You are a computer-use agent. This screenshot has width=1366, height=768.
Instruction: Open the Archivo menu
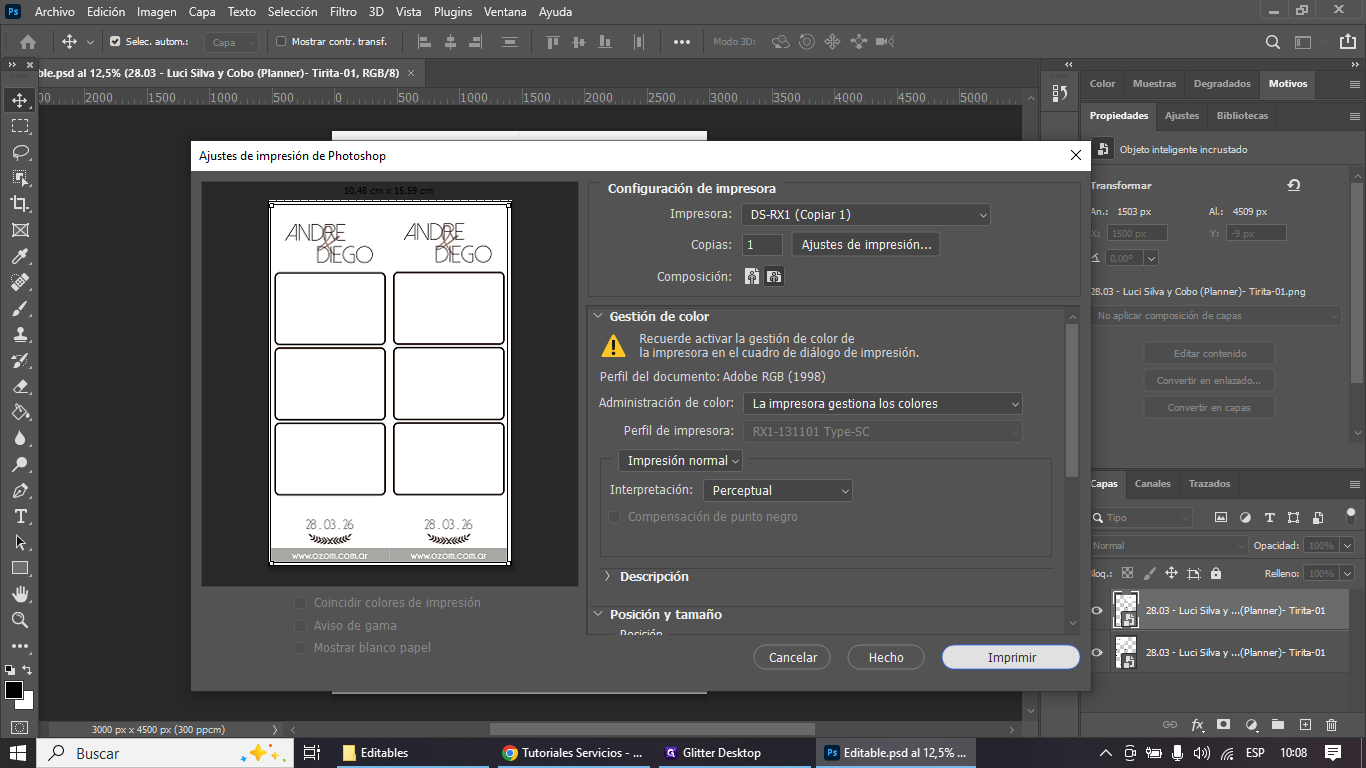coord(55,12)
